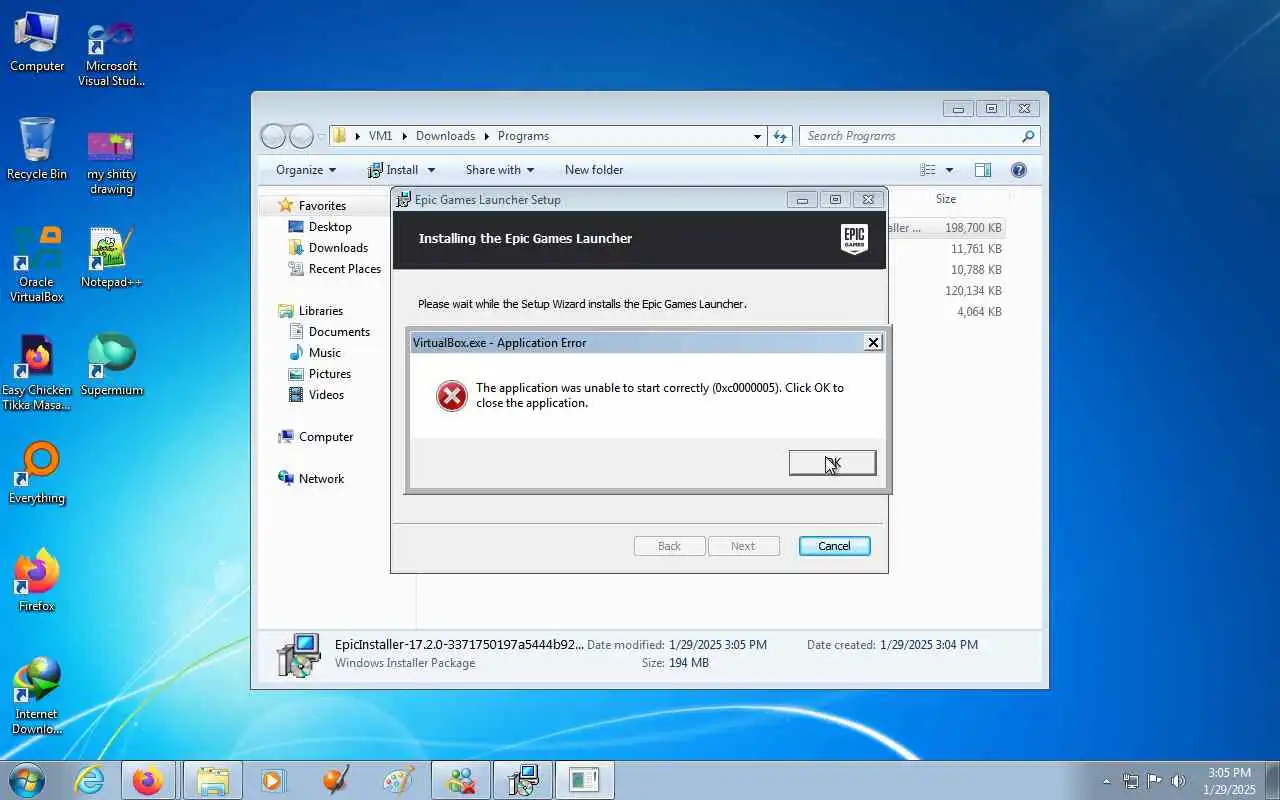Launch Notepad++ desktop shortcut
Screen dimensions: 1280x800
(x=111, y=258)
